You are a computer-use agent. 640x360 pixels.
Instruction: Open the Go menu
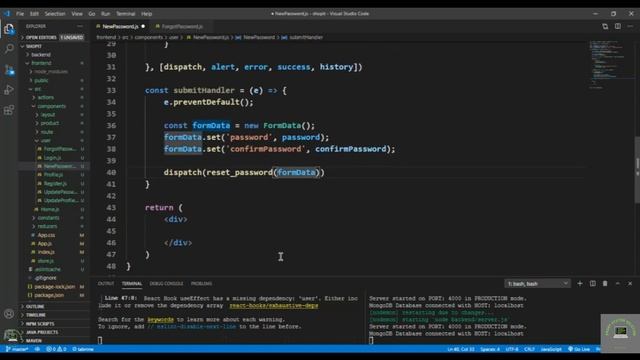pyautogui.click(x=92, y=13)
